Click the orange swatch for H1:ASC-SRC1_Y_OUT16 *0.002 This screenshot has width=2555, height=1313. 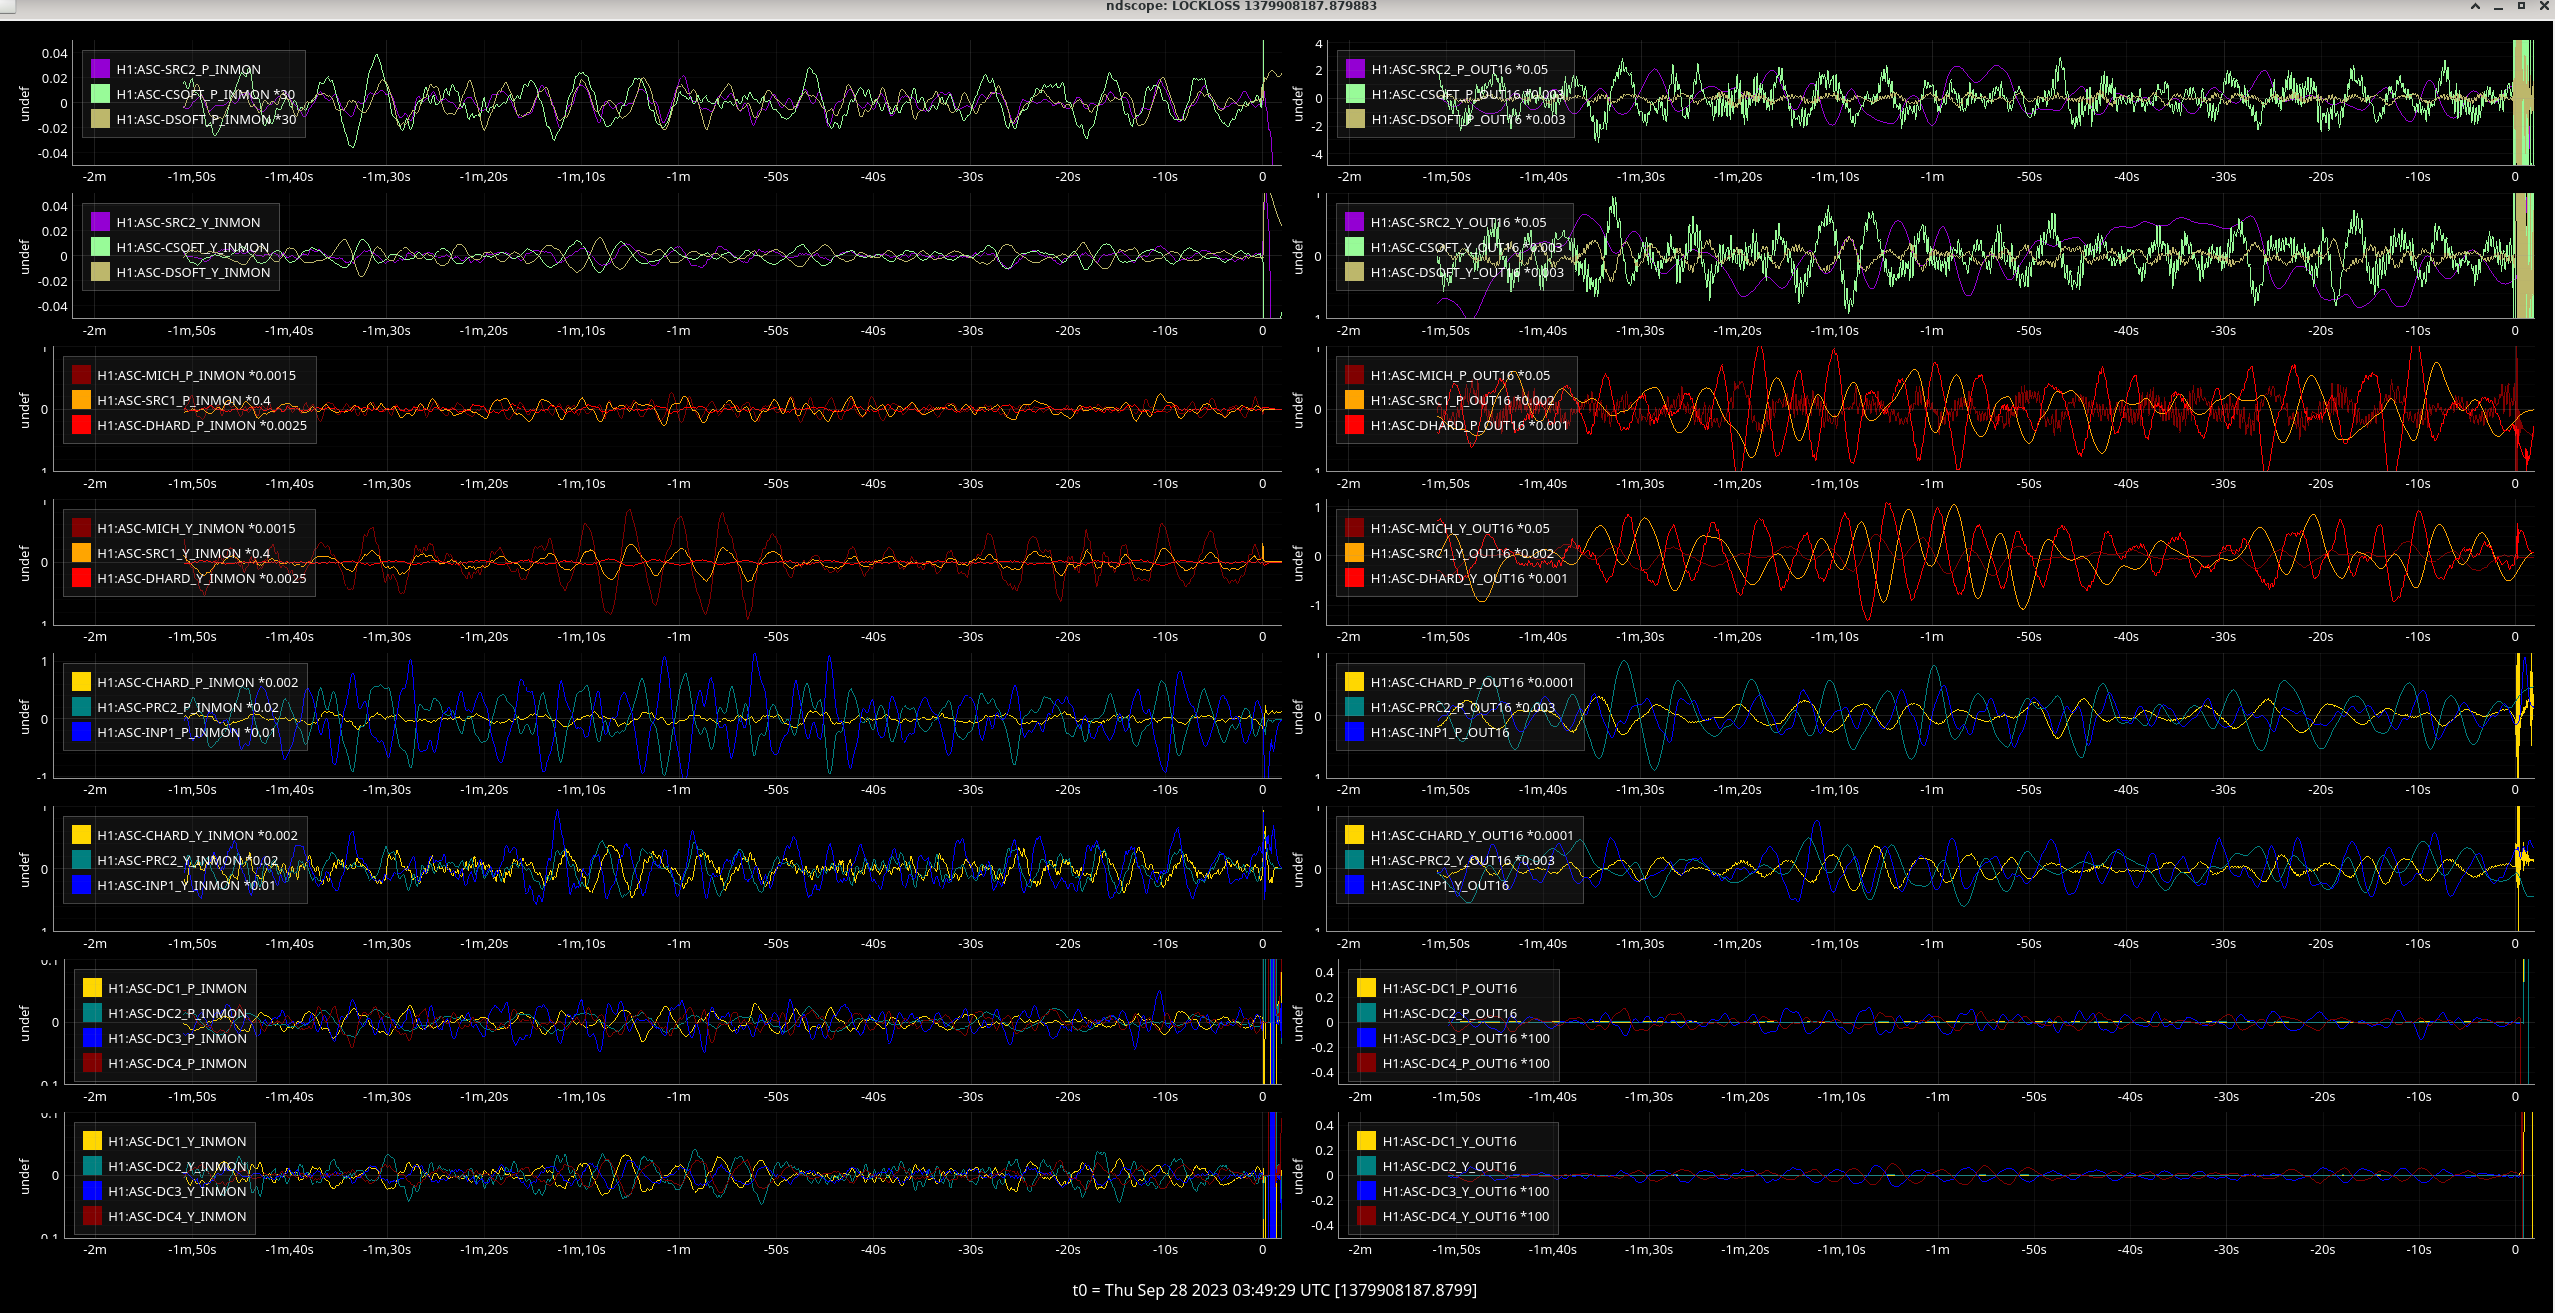click(1354, 553)
